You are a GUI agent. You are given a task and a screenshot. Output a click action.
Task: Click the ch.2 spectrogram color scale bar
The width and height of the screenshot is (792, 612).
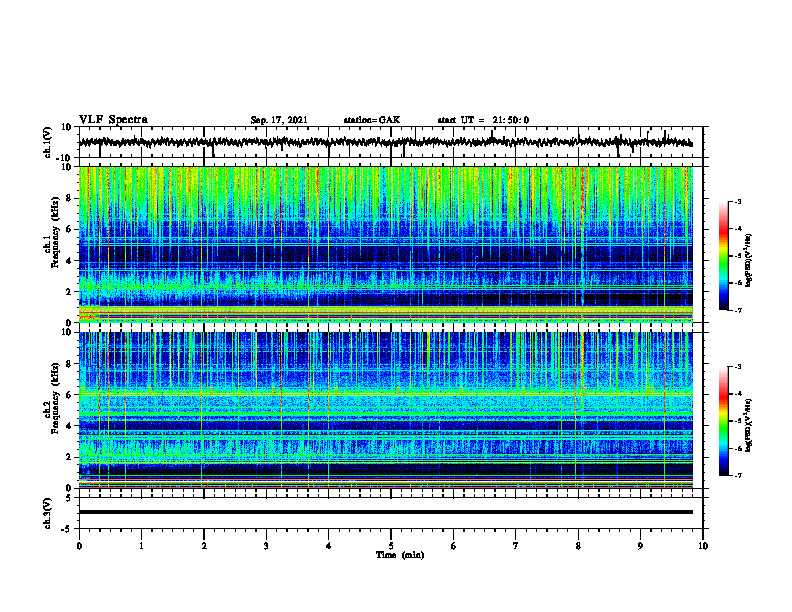pos(724,421)
